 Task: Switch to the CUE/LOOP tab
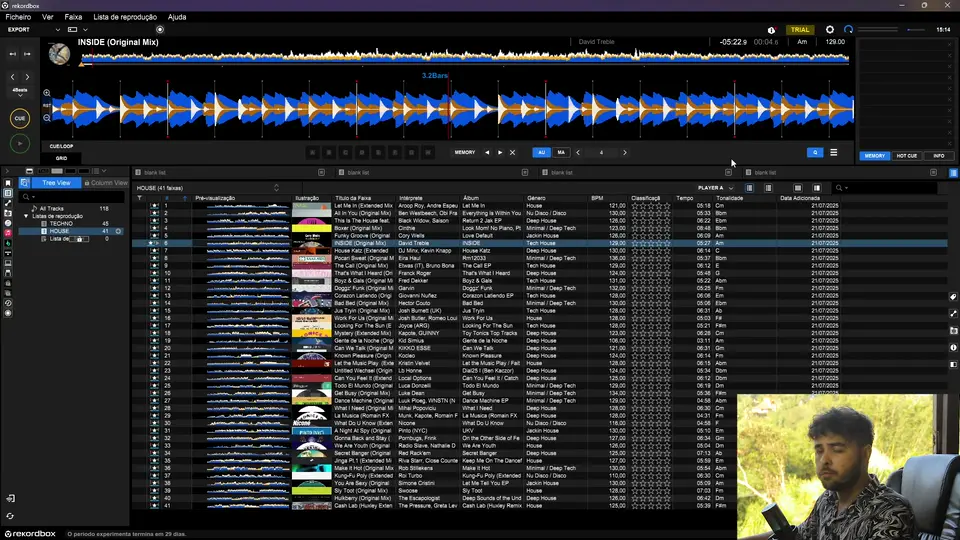click(x=61, y=146)
